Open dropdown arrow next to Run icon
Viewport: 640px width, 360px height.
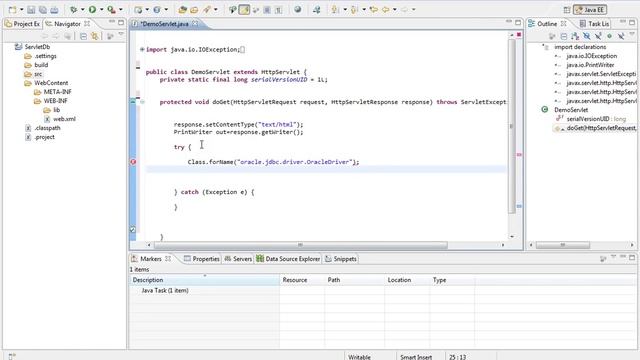pos(101,9)
